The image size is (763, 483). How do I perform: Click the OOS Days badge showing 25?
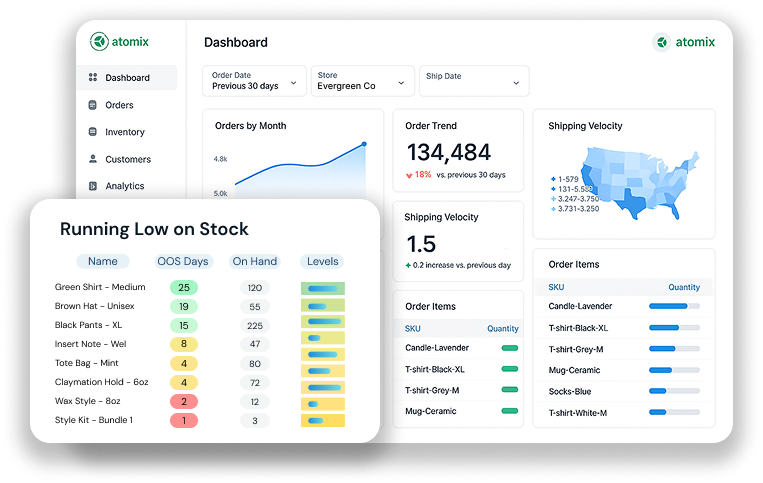pyautogui.click(x=183, y=287)
